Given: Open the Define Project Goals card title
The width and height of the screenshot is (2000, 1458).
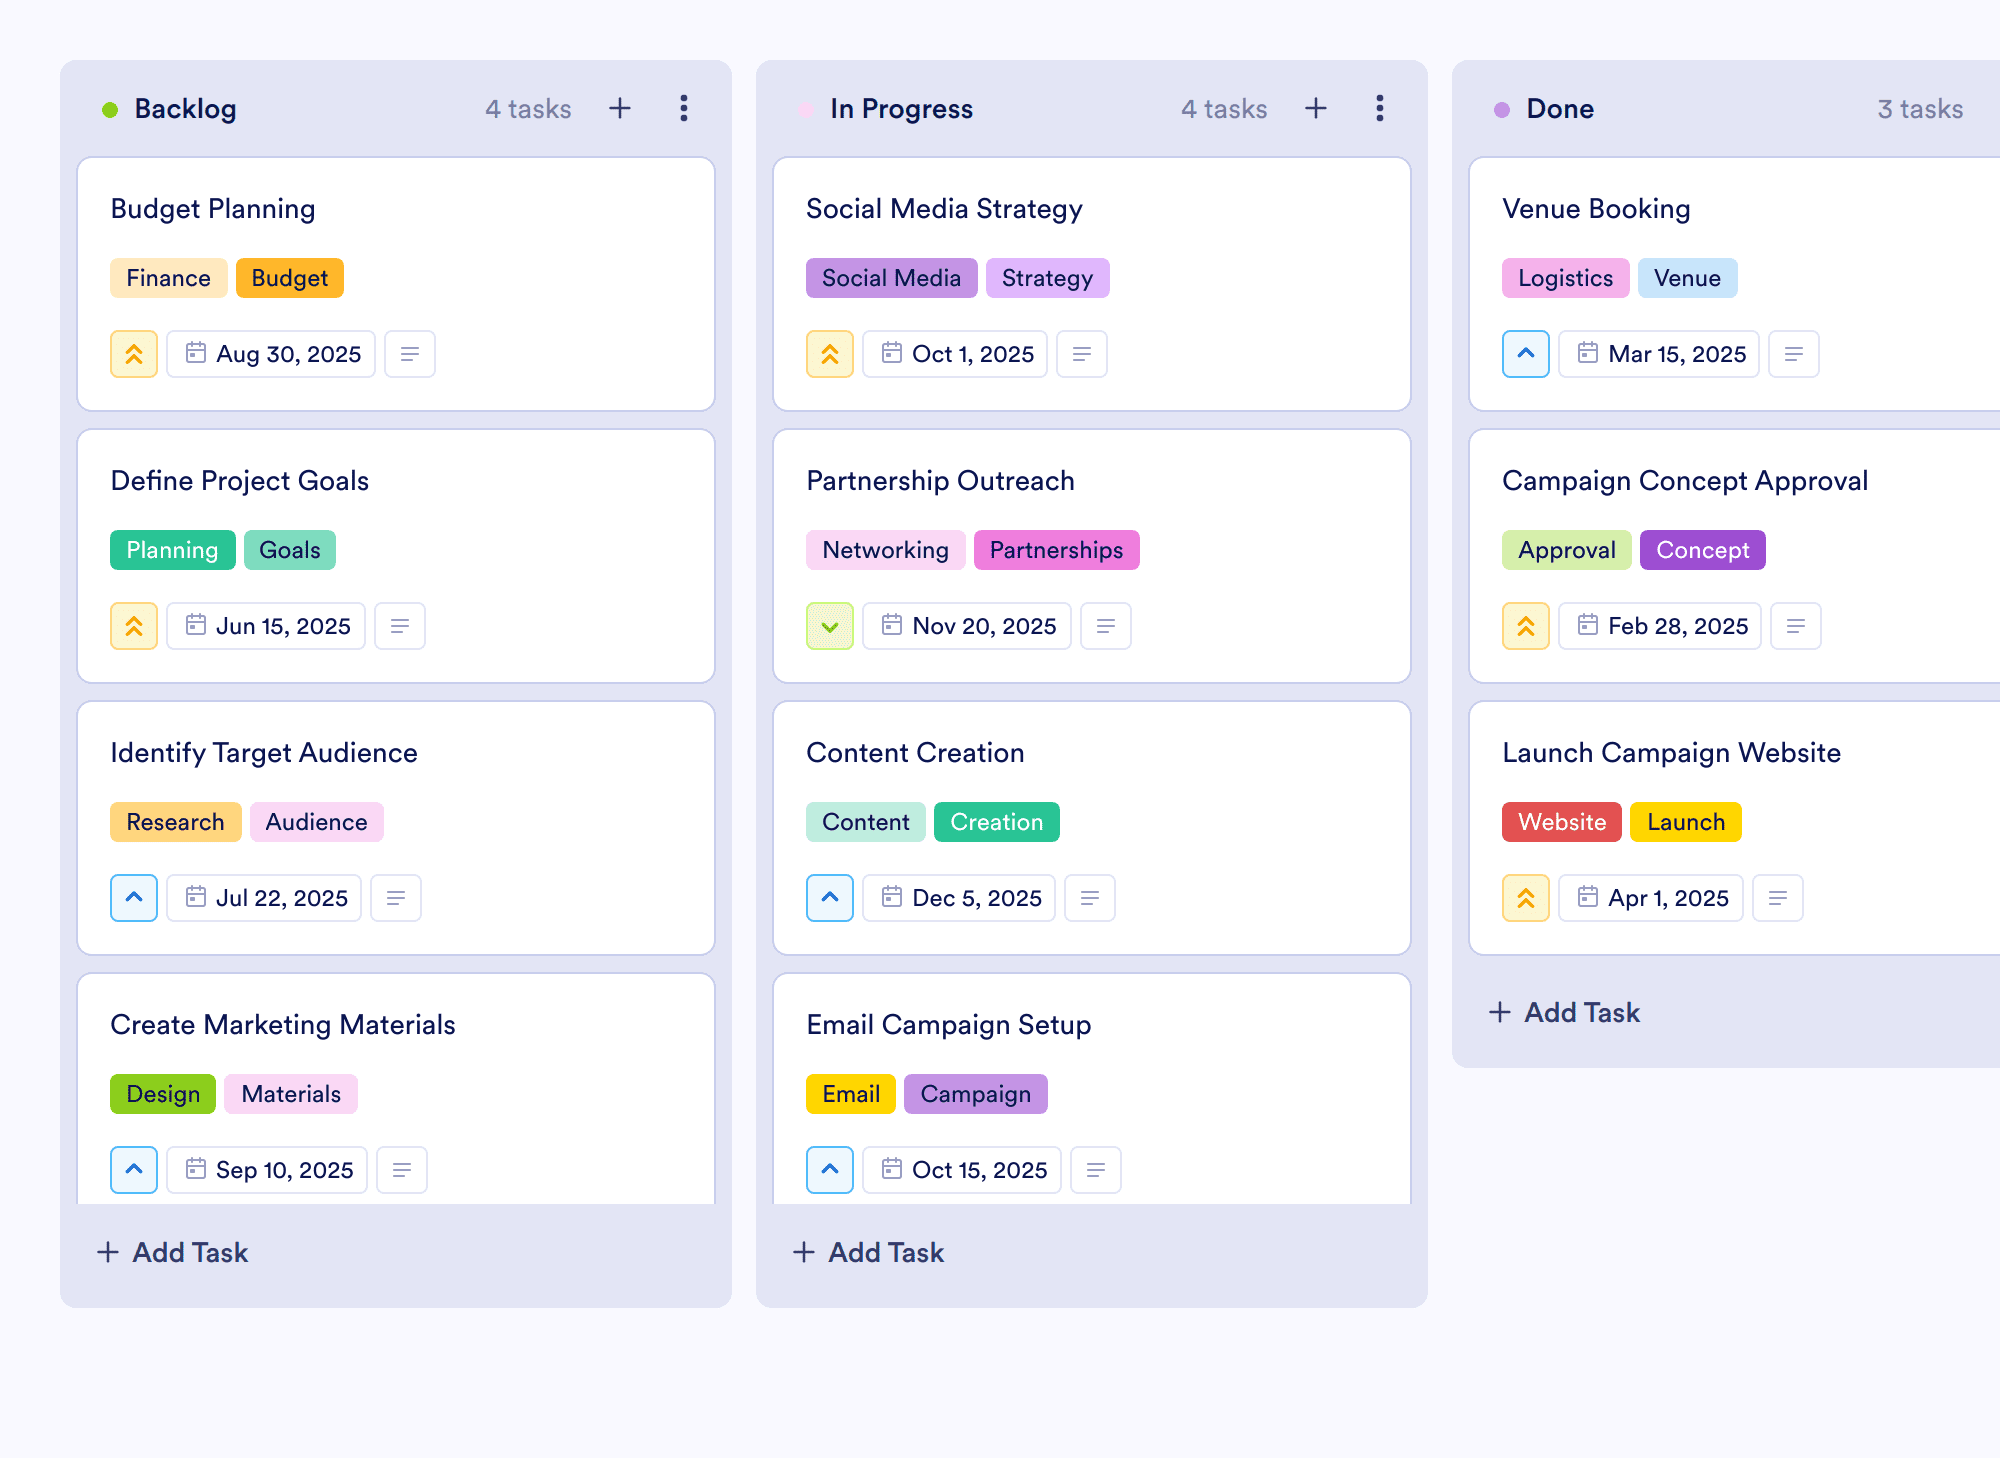Looking at the screenshot, I should pyautogui.click(x=240, y=481).
